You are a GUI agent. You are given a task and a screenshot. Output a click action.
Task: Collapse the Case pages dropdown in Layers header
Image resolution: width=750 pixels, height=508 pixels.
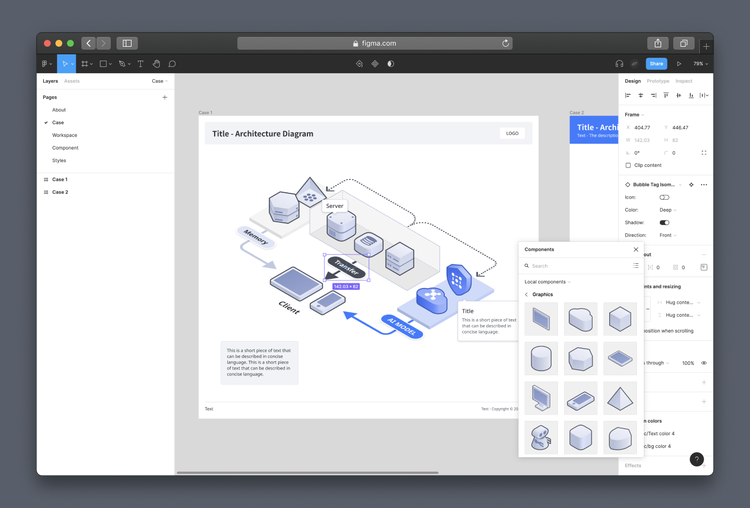pyautogui.click(x=160, y=81)
